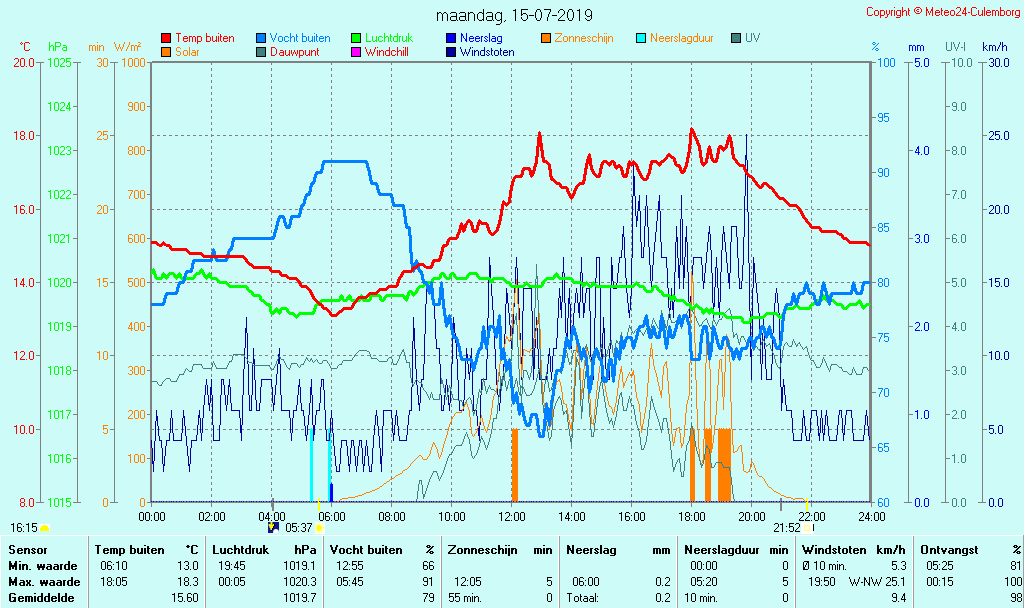This screenshot has height=608, width=1026.
Task: Click the sun icon next to 05:37
Action: (x=319, y=527)
